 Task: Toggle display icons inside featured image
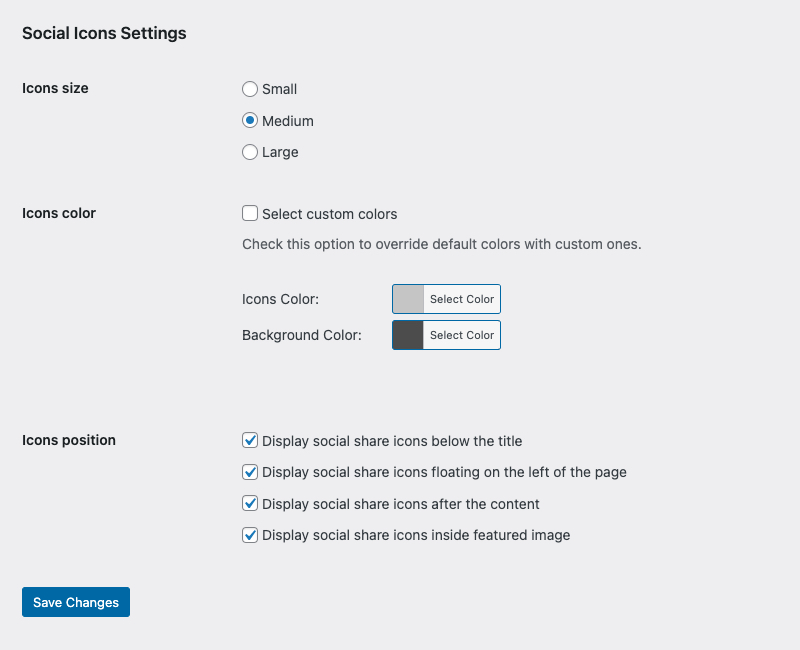[x=250, y=535]
